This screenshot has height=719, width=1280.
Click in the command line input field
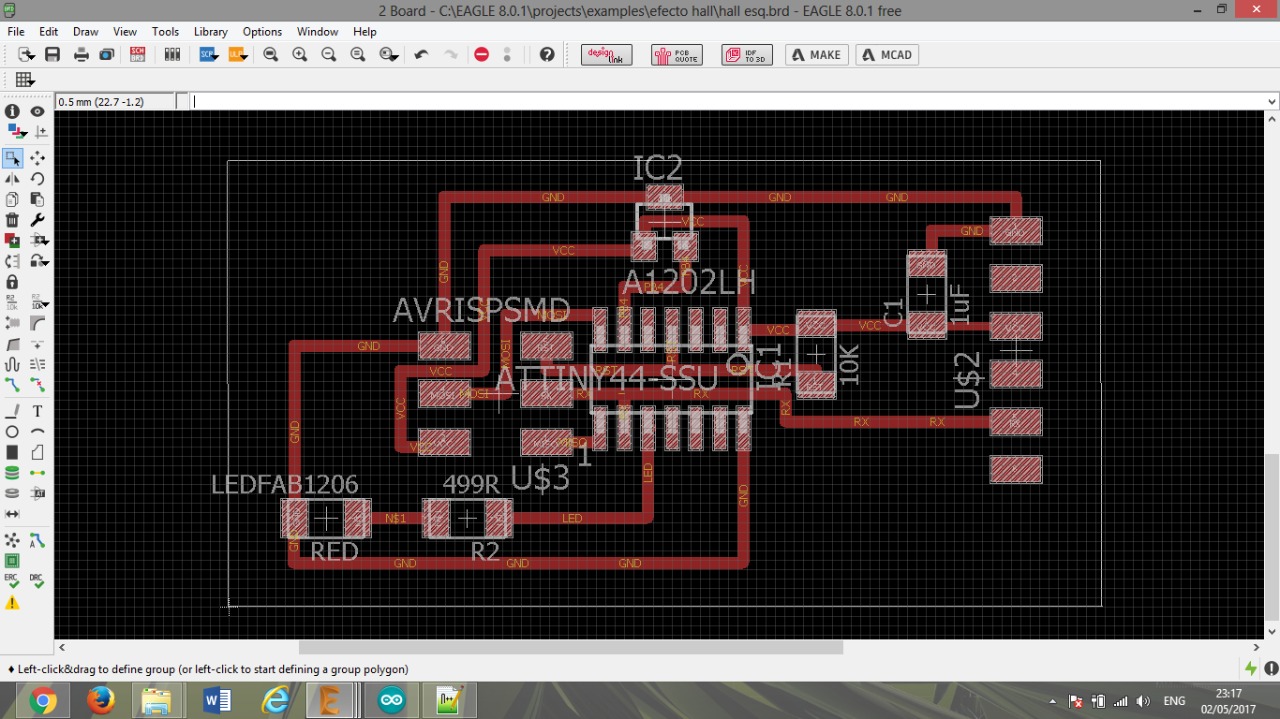click(727, 102)
